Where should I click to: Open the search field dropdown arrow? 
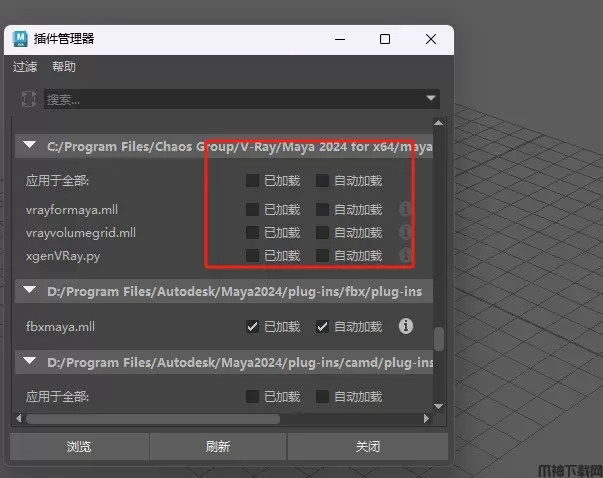pyautogui.click(x=431, y=98)
